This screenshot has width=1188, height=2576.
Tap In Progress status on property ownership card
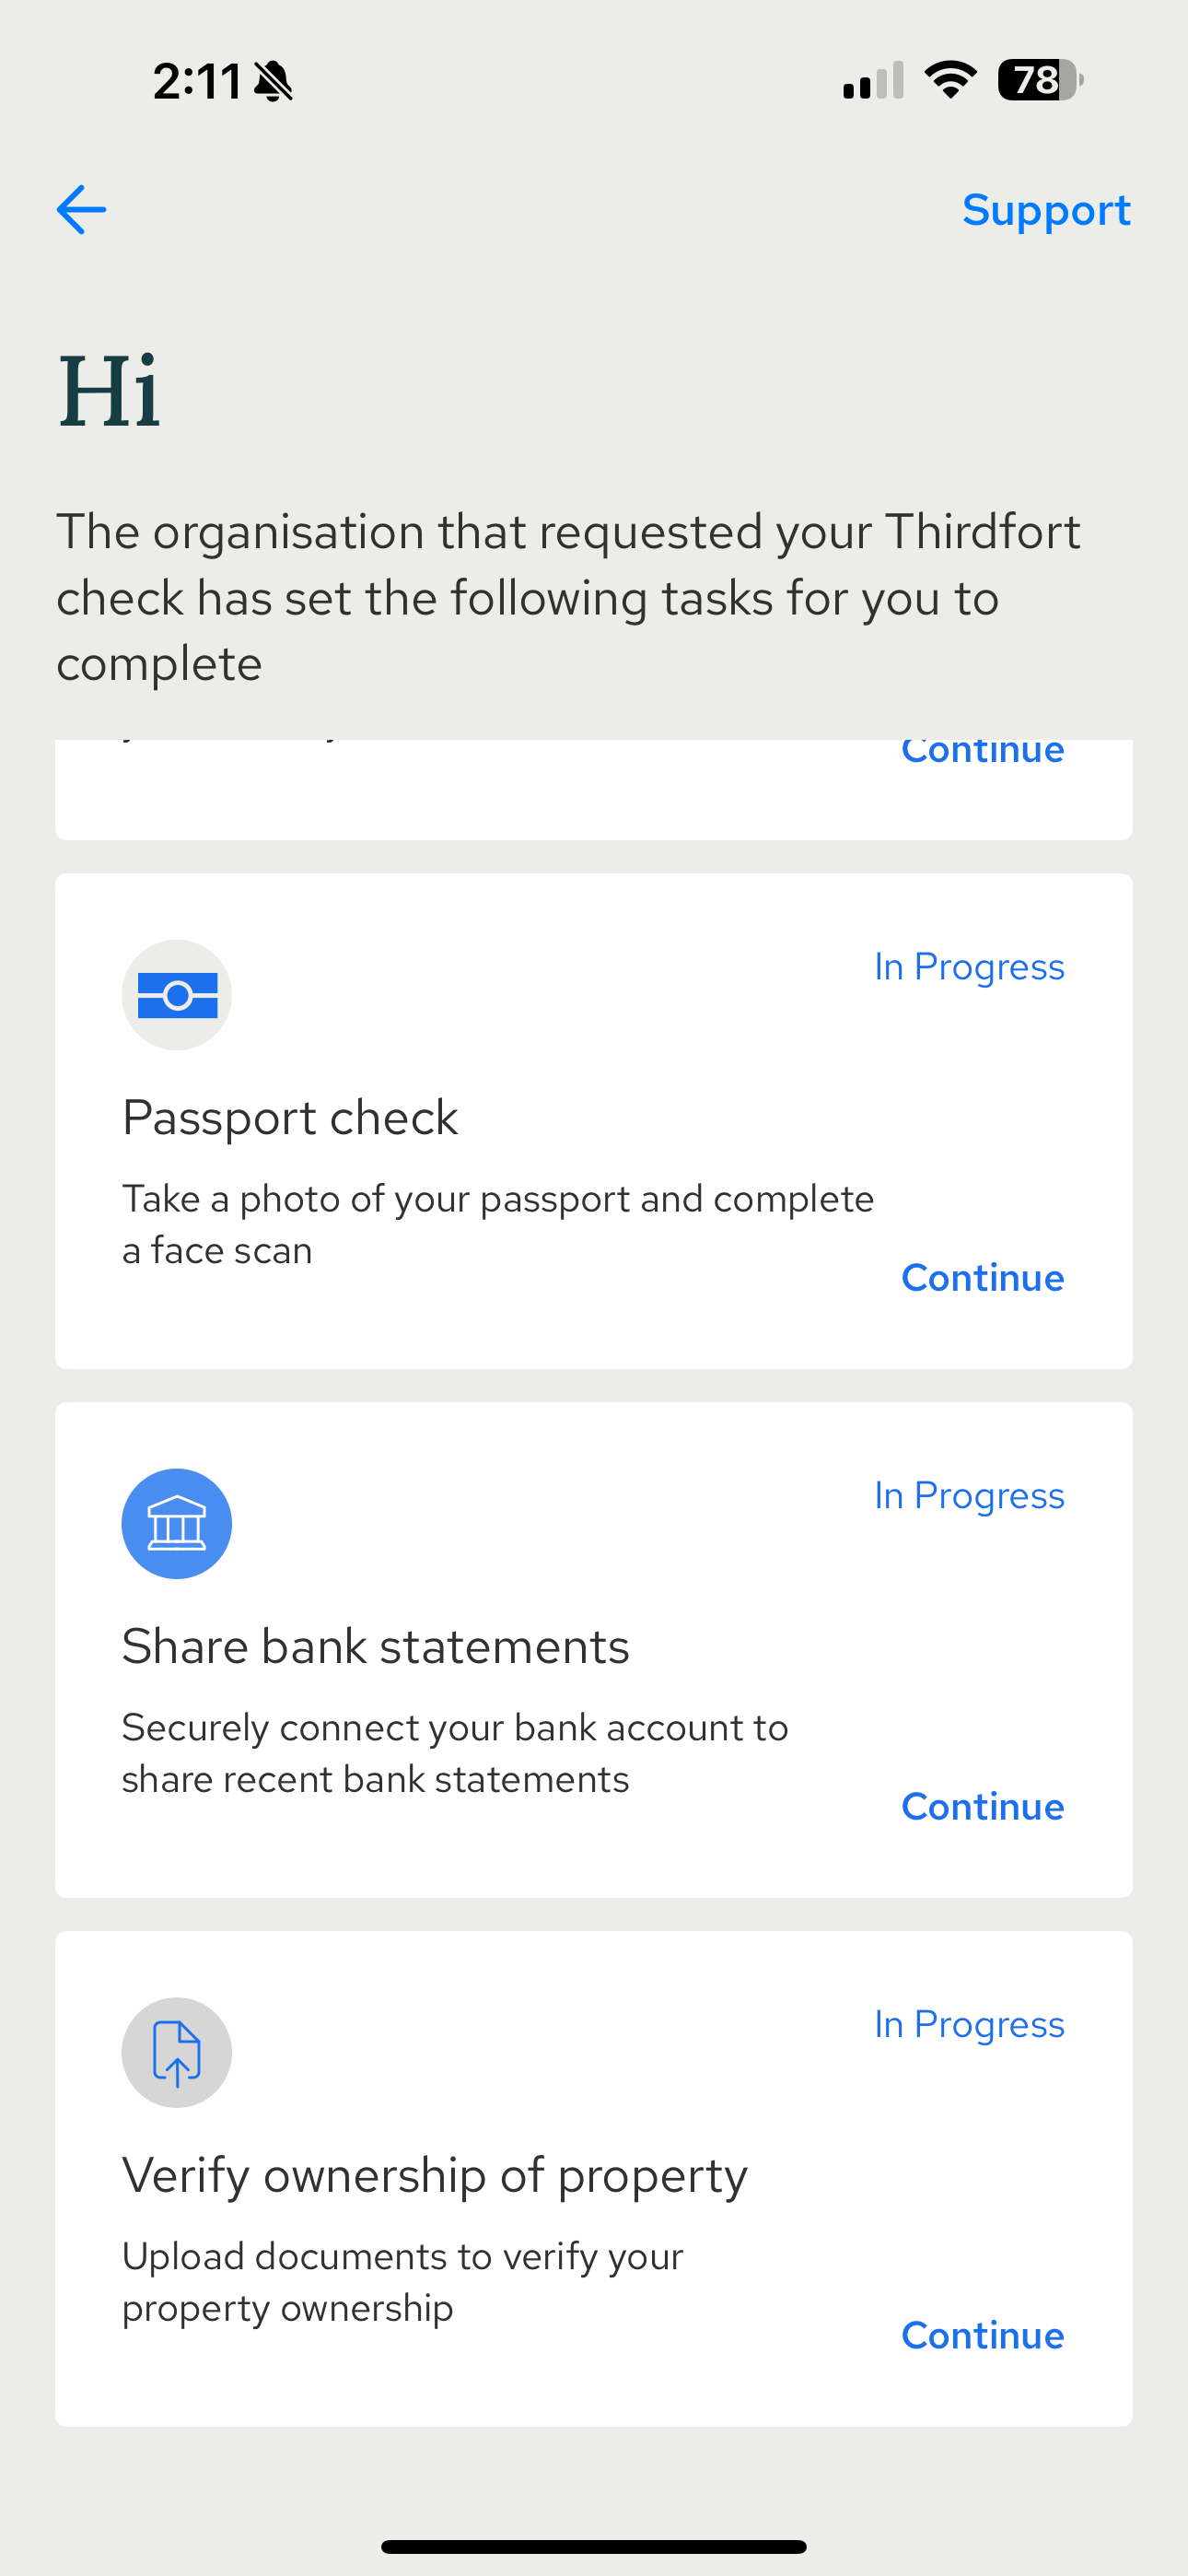969,2024
